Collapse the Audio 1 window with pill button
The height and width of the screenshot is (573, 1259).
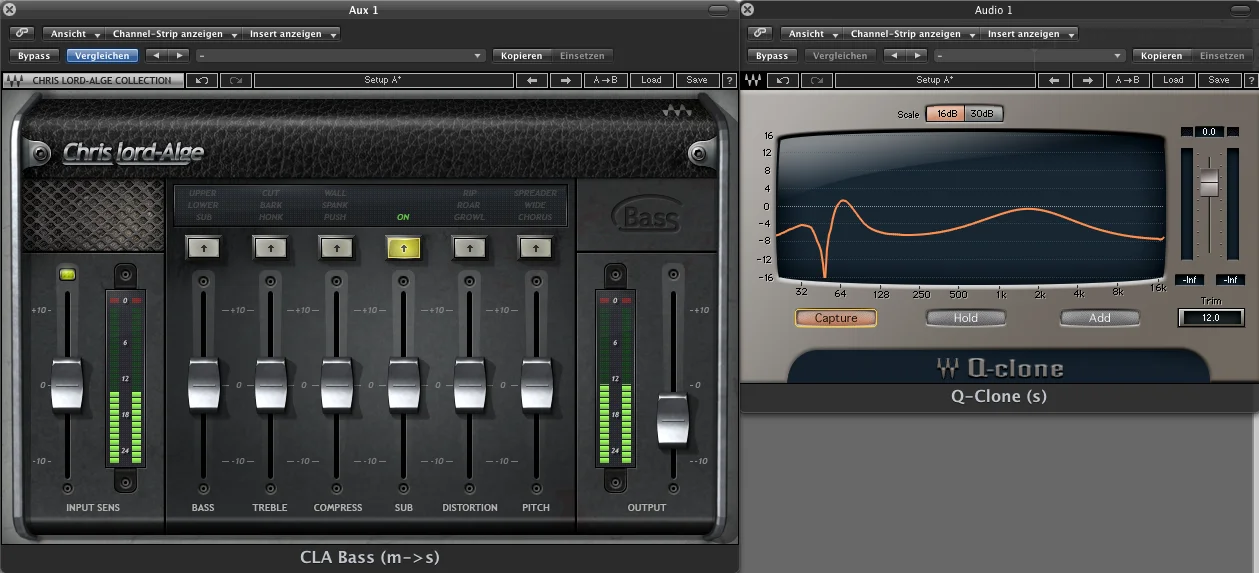tap(1239, 9)
